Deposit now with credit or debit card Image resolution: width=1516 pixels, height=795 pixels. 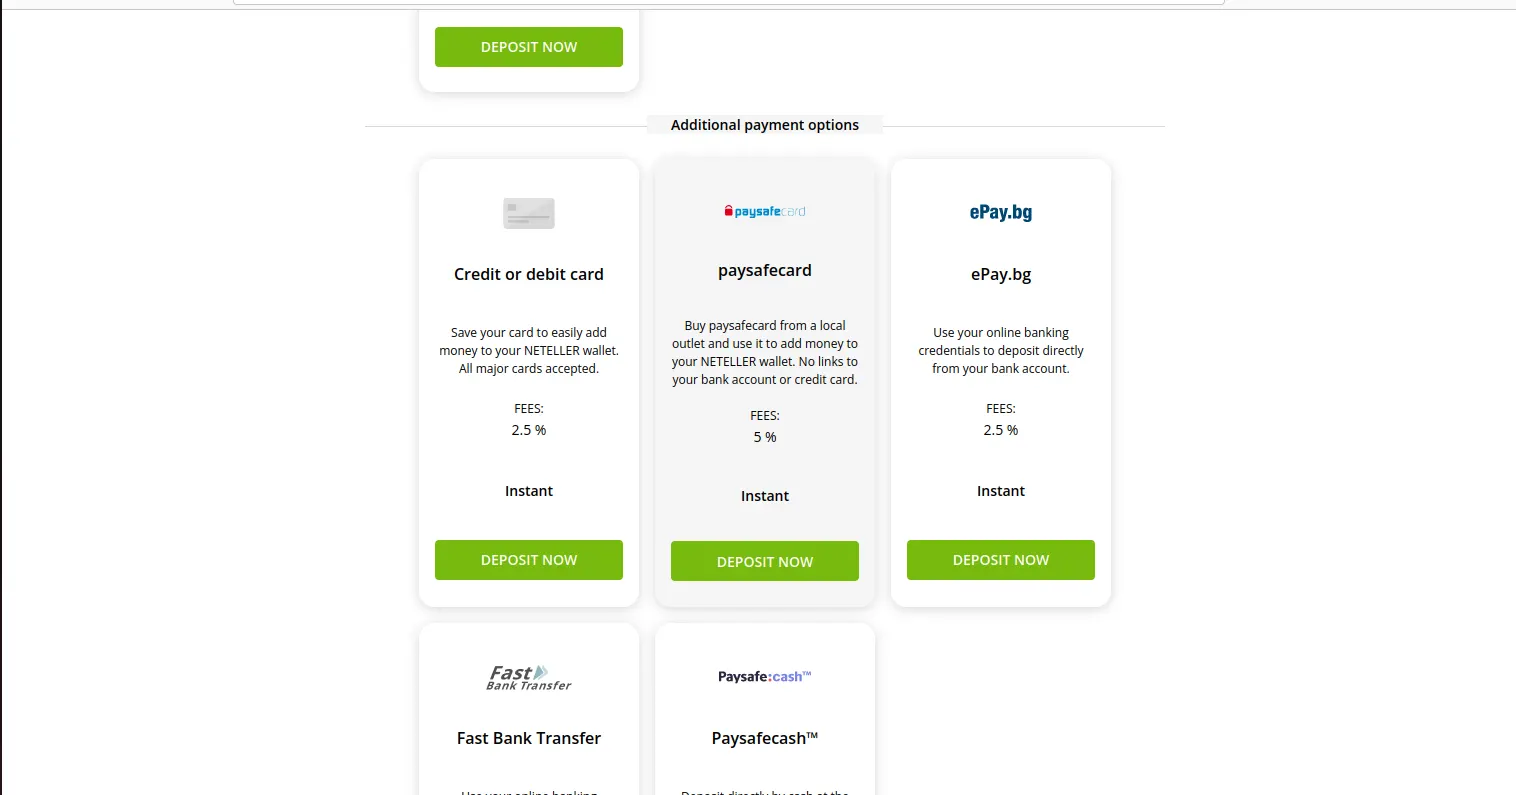click(529, 560)
